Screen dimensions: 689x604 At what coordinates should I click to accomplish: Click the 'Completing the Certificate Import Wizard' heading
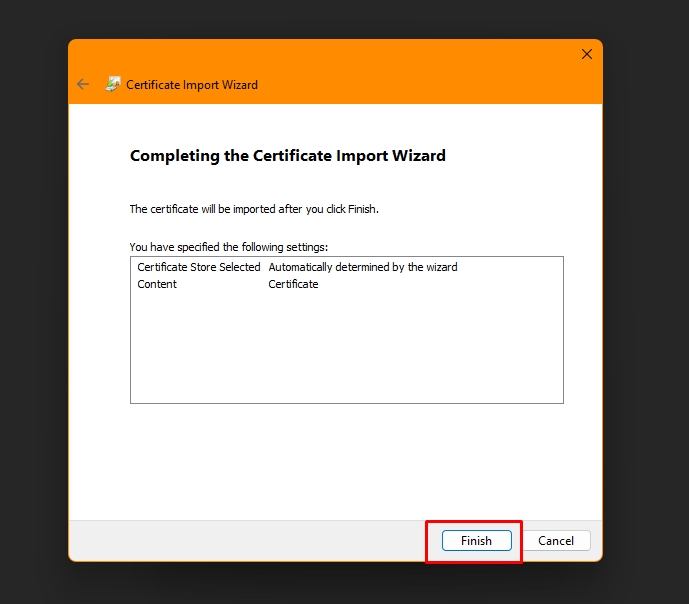[288, 156]
